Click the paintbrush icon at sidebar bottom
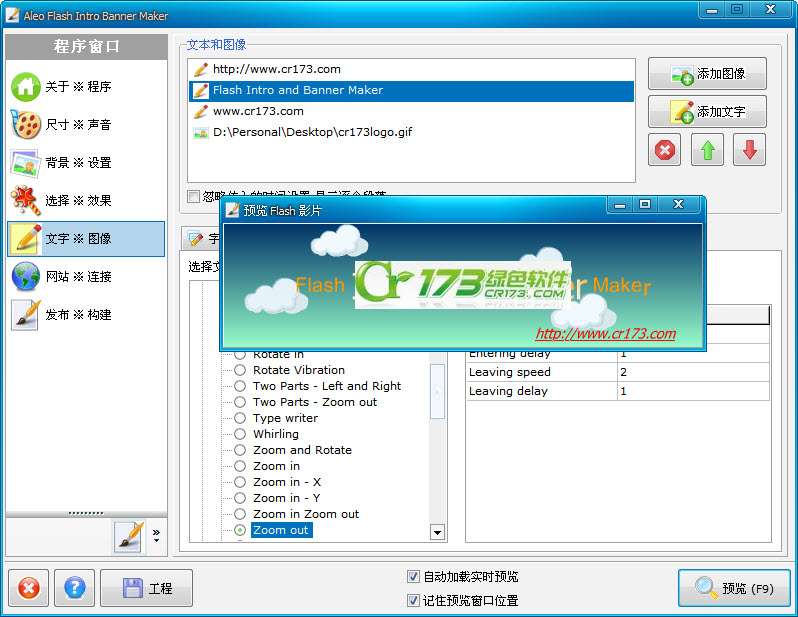 pos(129,536)
